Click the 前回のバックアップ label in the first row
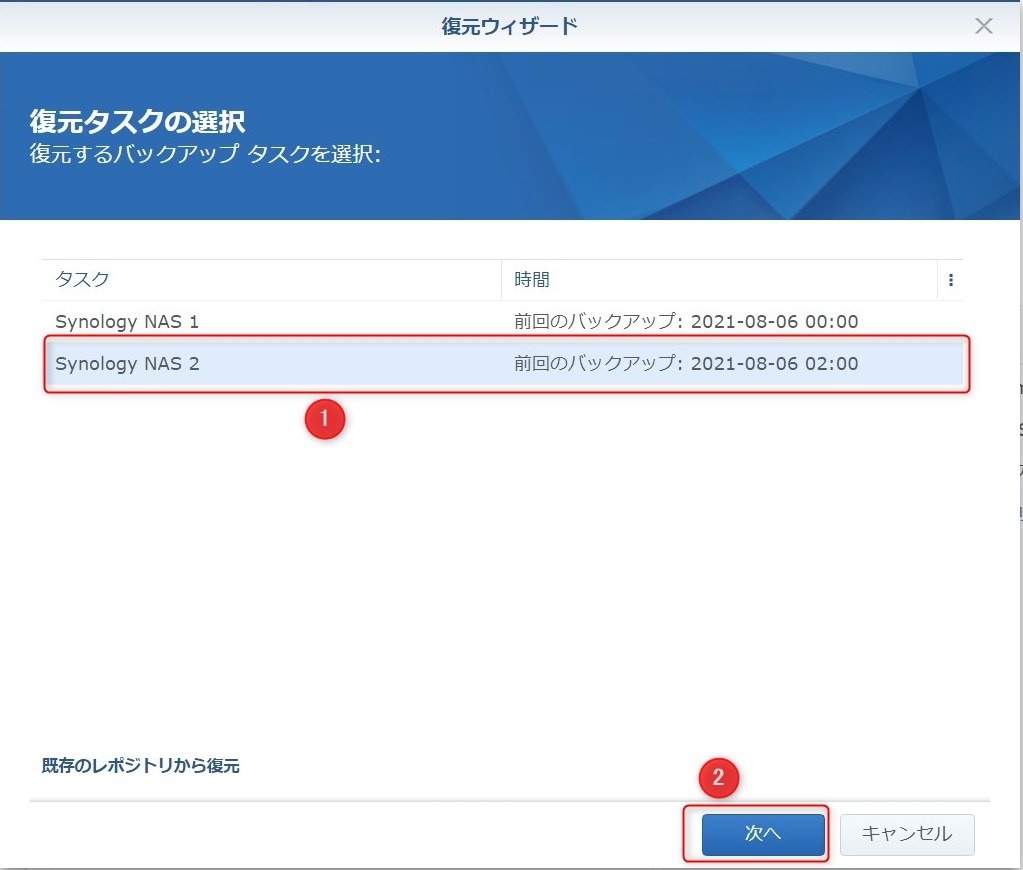 (597, 322)
